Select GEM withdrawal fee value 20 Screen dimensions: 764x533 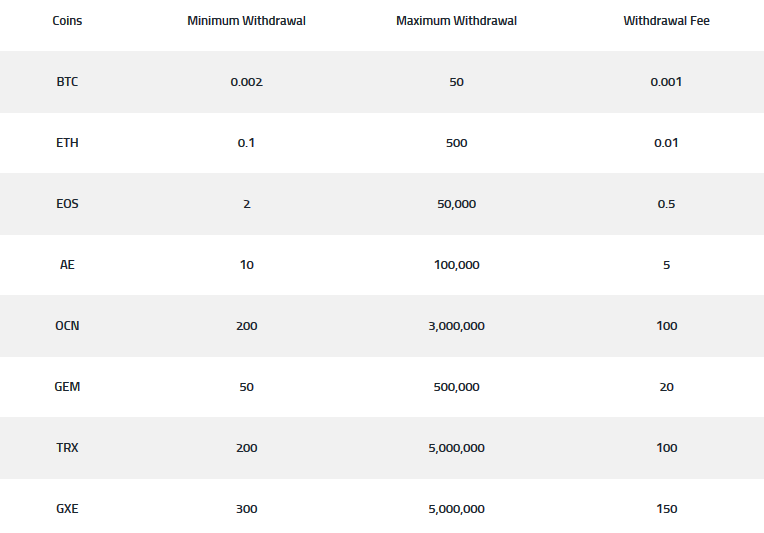[667, 387]
